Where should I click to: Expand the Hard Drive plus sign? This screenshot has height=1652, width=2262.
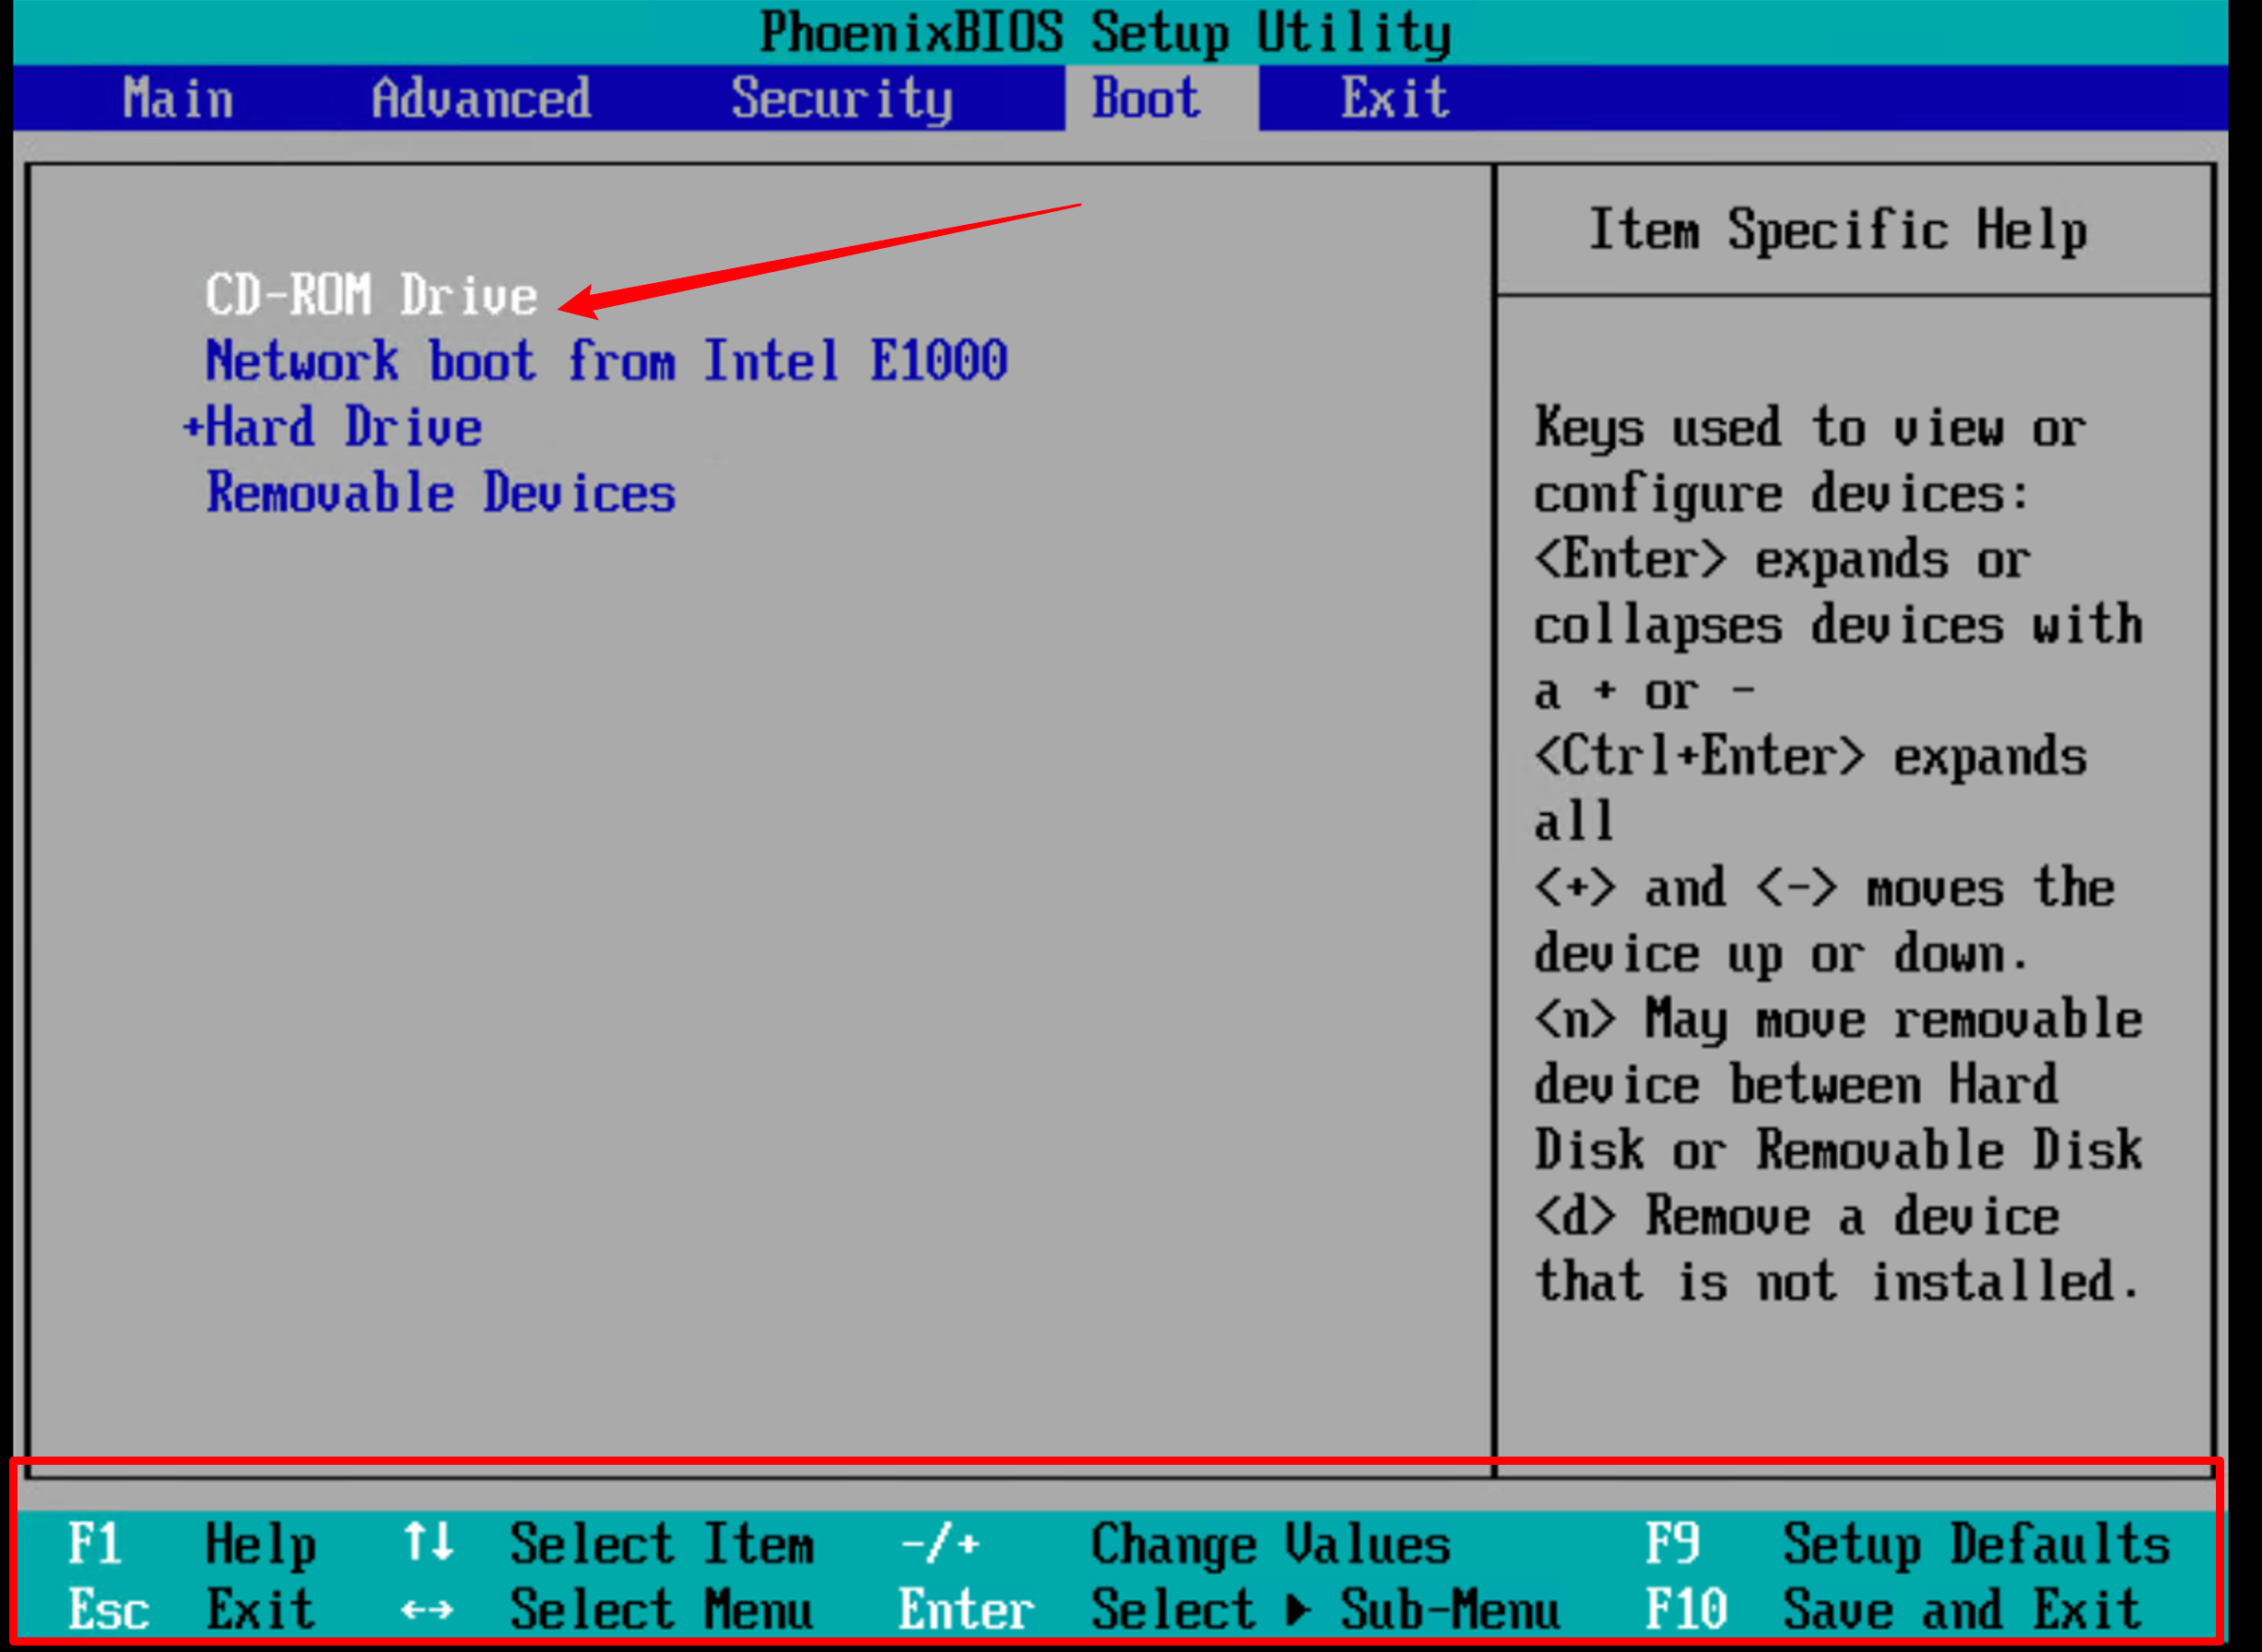click(x=193, y=427)
